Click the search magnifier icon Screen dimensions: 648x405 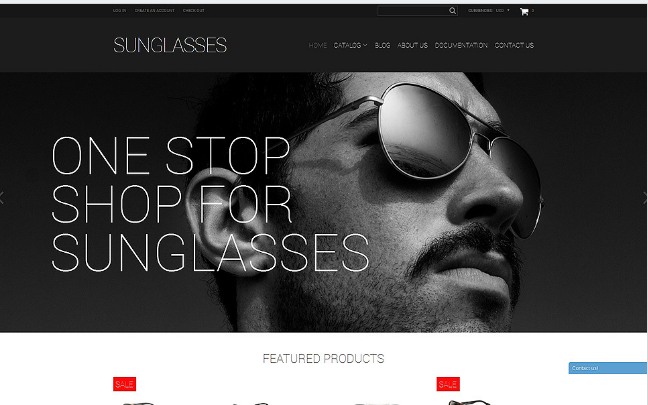(453, 11)
